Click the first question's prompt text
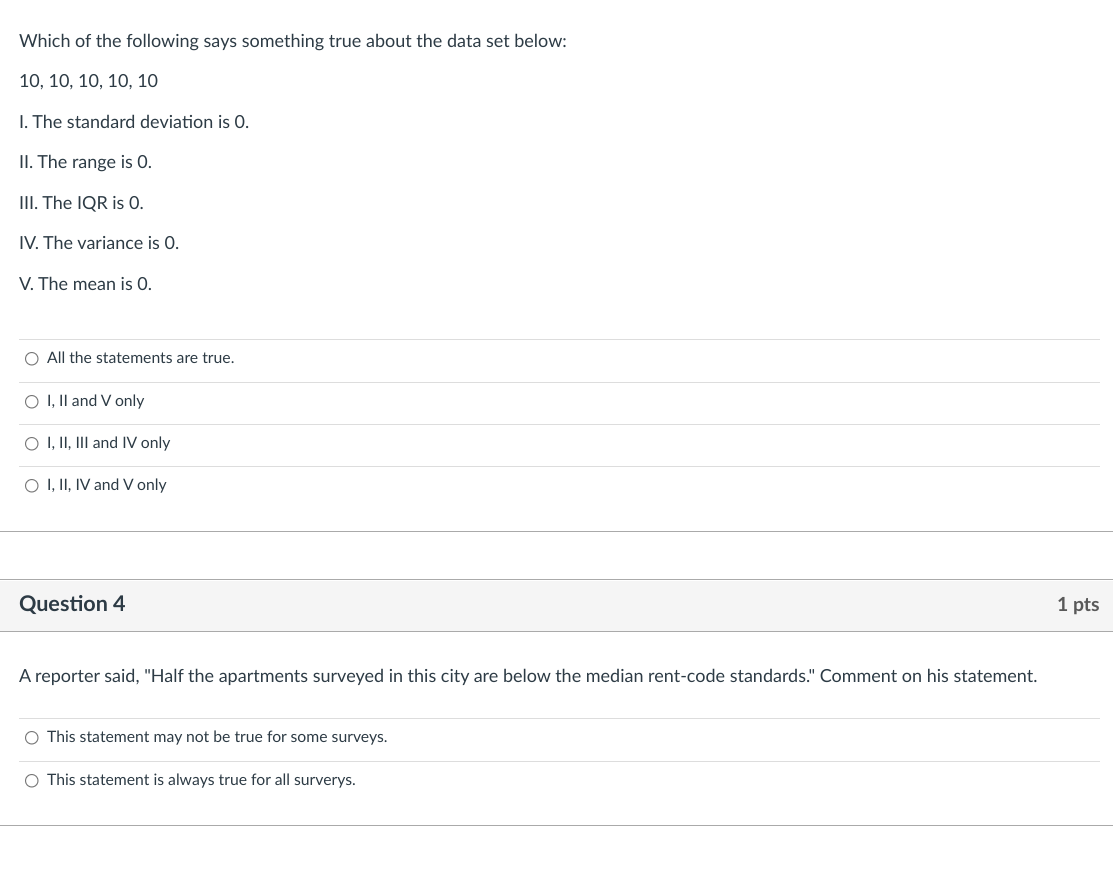Viewport: 1113px width, 870px height. [x=293, y=41]
